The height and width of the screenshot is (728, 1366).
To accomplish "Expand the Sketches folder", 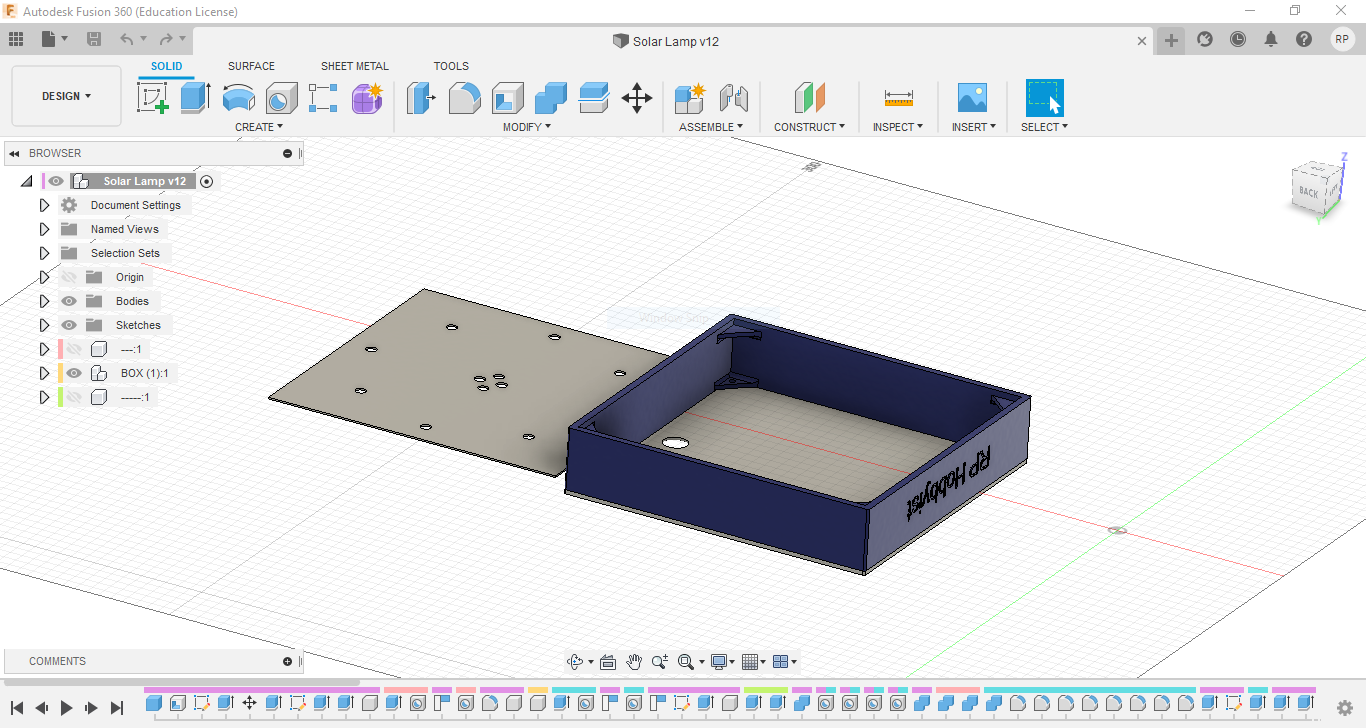I will point(44,325).
